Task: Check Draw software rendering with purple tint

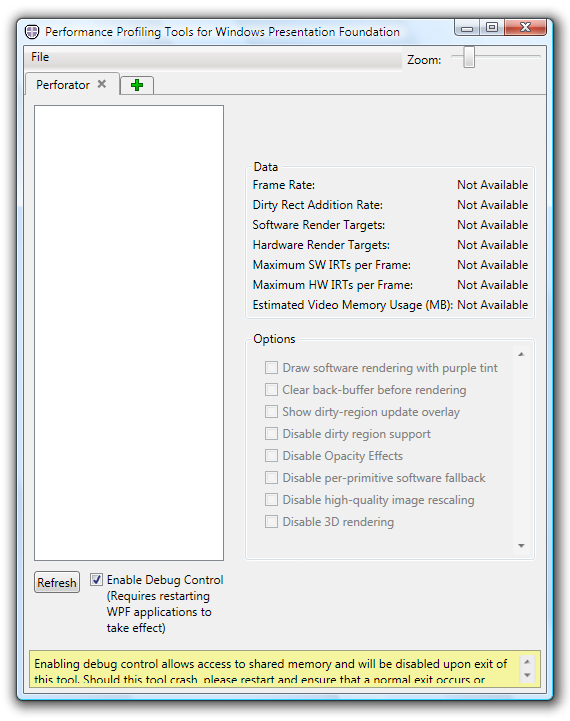Action: point(271,368)
